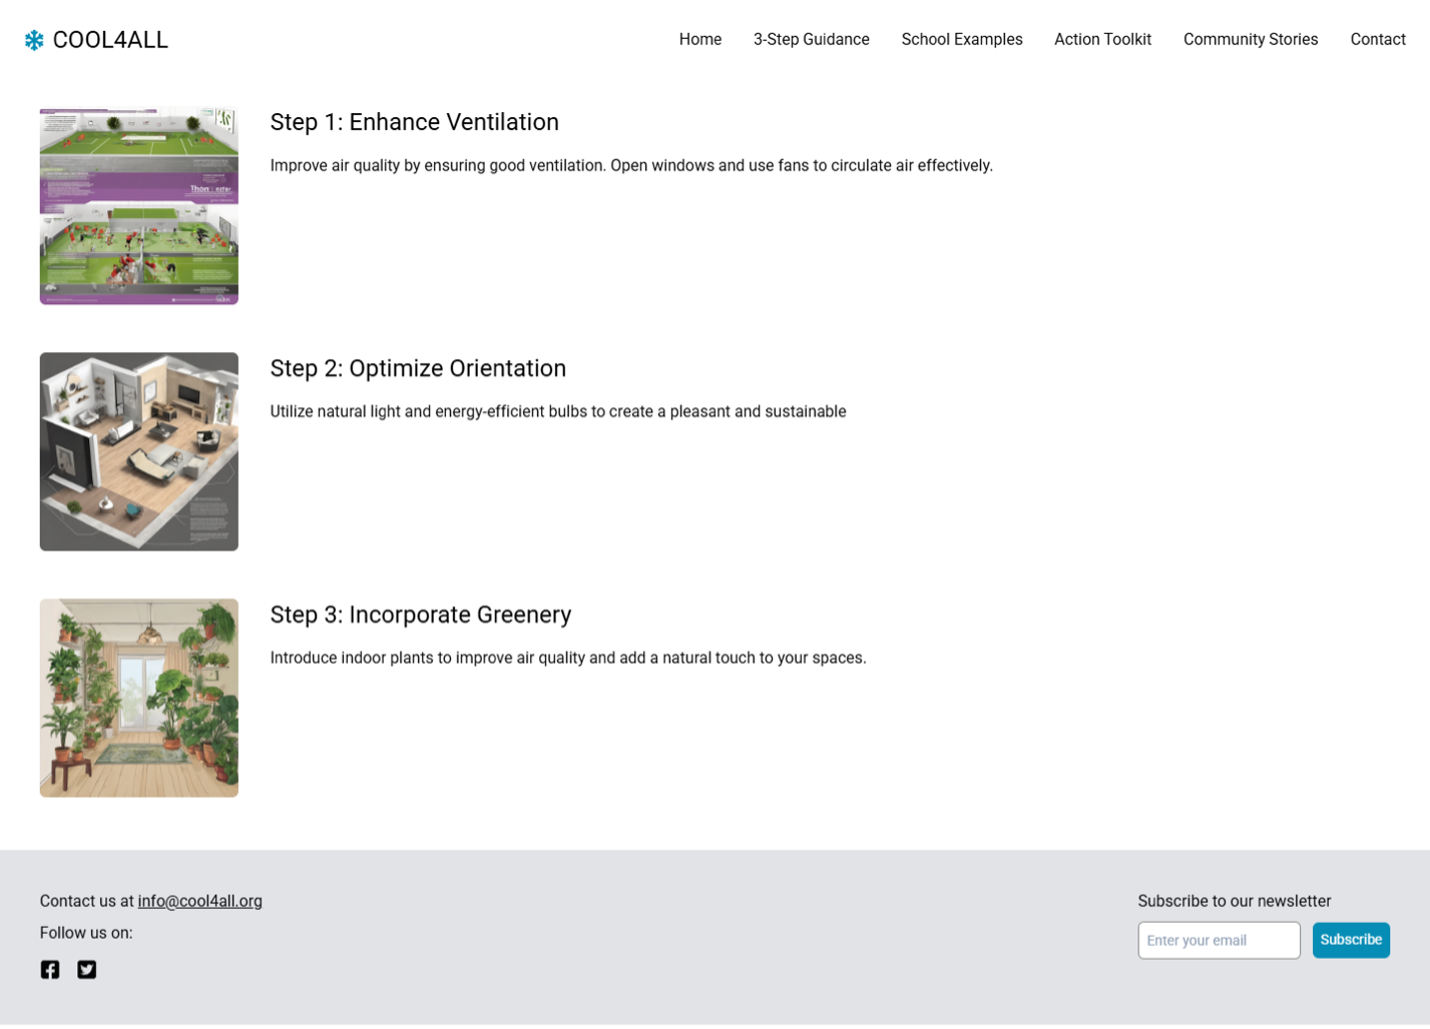Select Contact in the navigation bar
Screen dimensions: 1430x1029
pos(1377,40)
